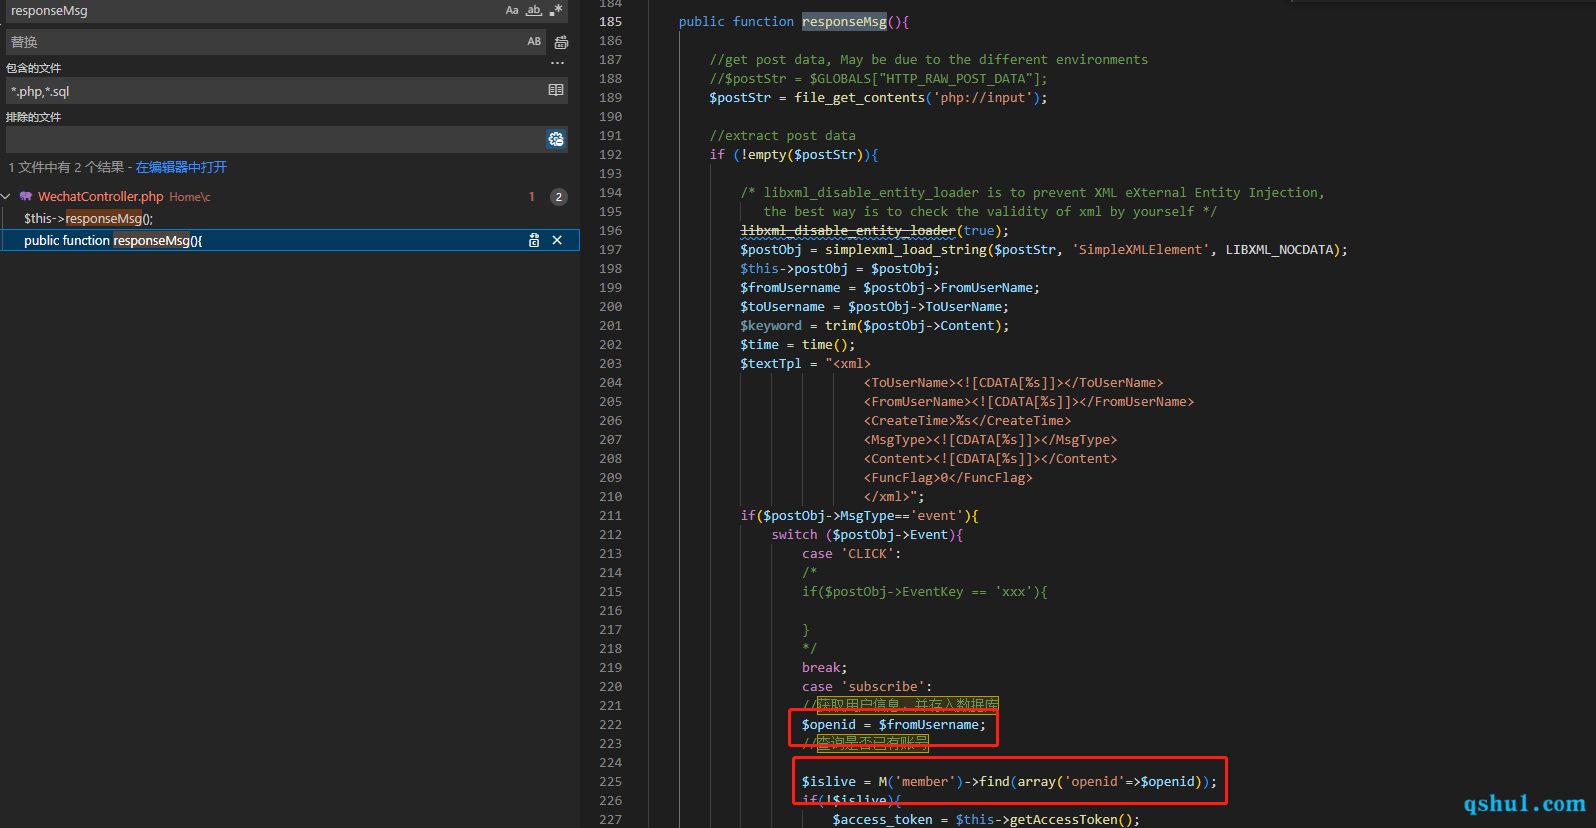Screen dimensions: 1596x828
Task: Select WechatController.php in the search results
Action: click(101, 197)
